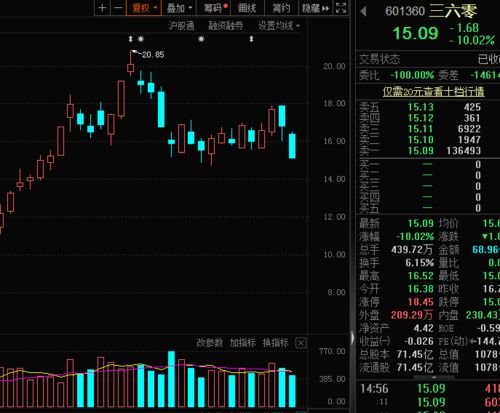Click the middle star event marker
Viewport: 500px width, 413px height.
point(201,39)
